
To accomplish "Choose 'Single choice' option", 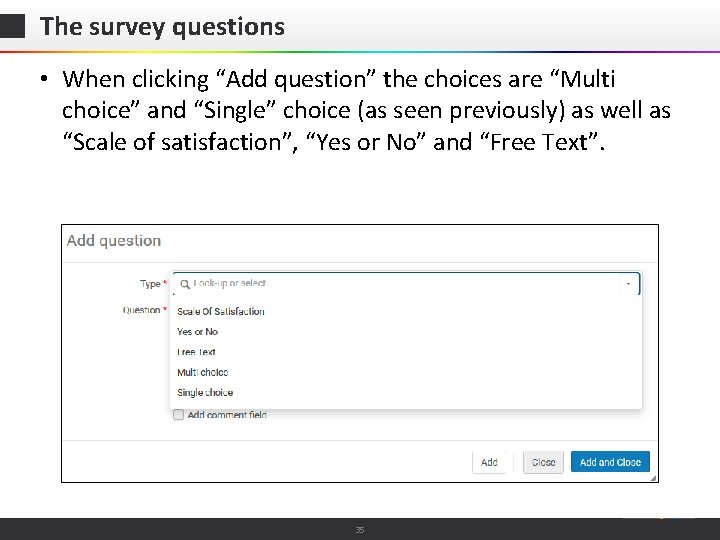I will point(205,393).
